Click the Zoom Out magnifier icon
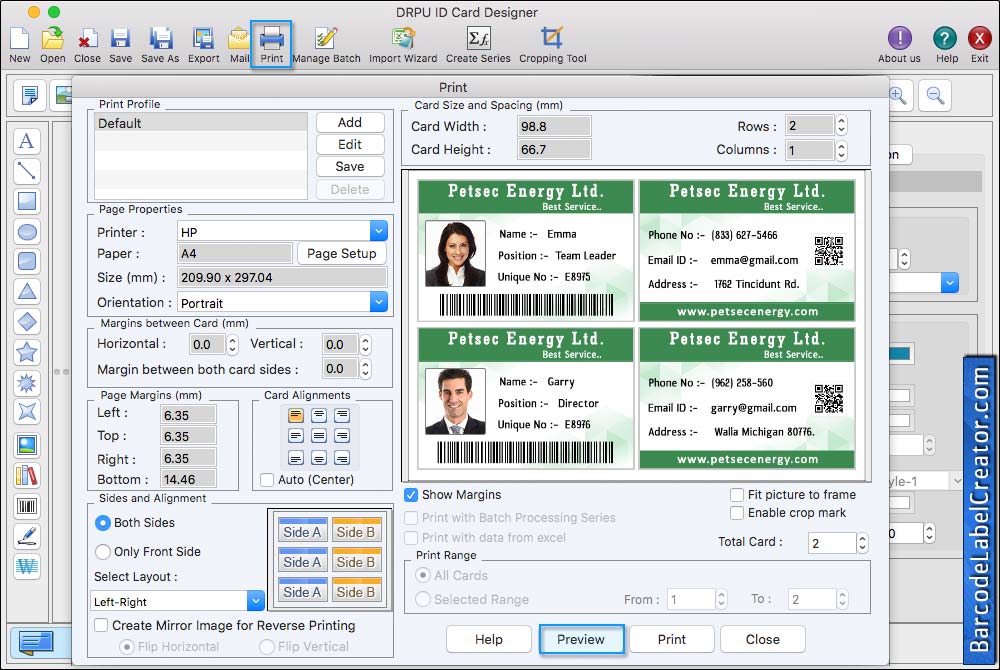The width and height of the screenshot is (1000, 670). click(935, 96)
